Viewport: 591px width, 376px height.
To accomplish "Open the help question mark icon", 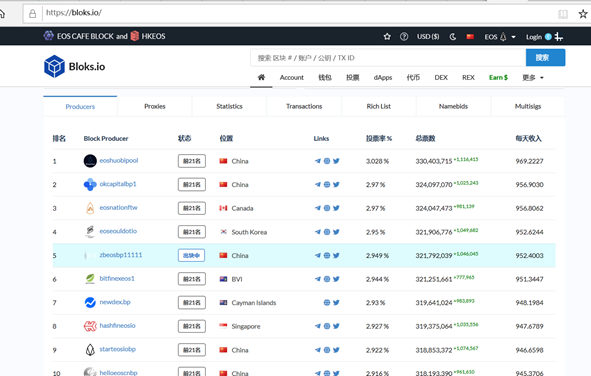I will click(404, 37).
